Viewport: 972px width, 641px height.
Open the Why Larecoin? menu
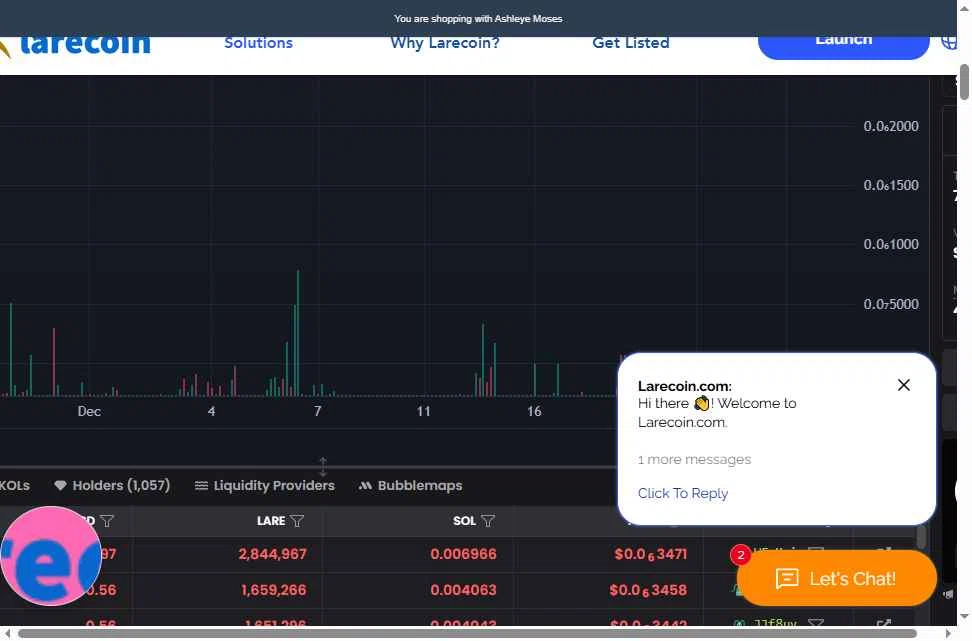(444, 43)
